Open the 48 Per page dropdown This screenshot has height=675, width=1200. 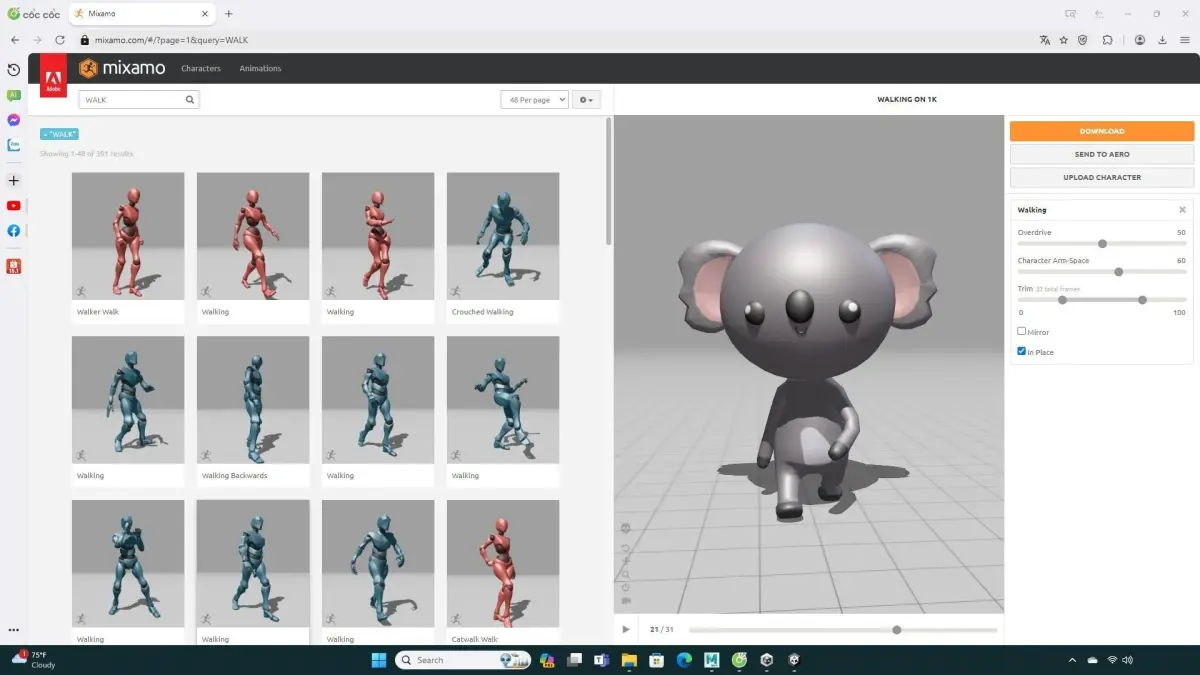coord(534,100)
